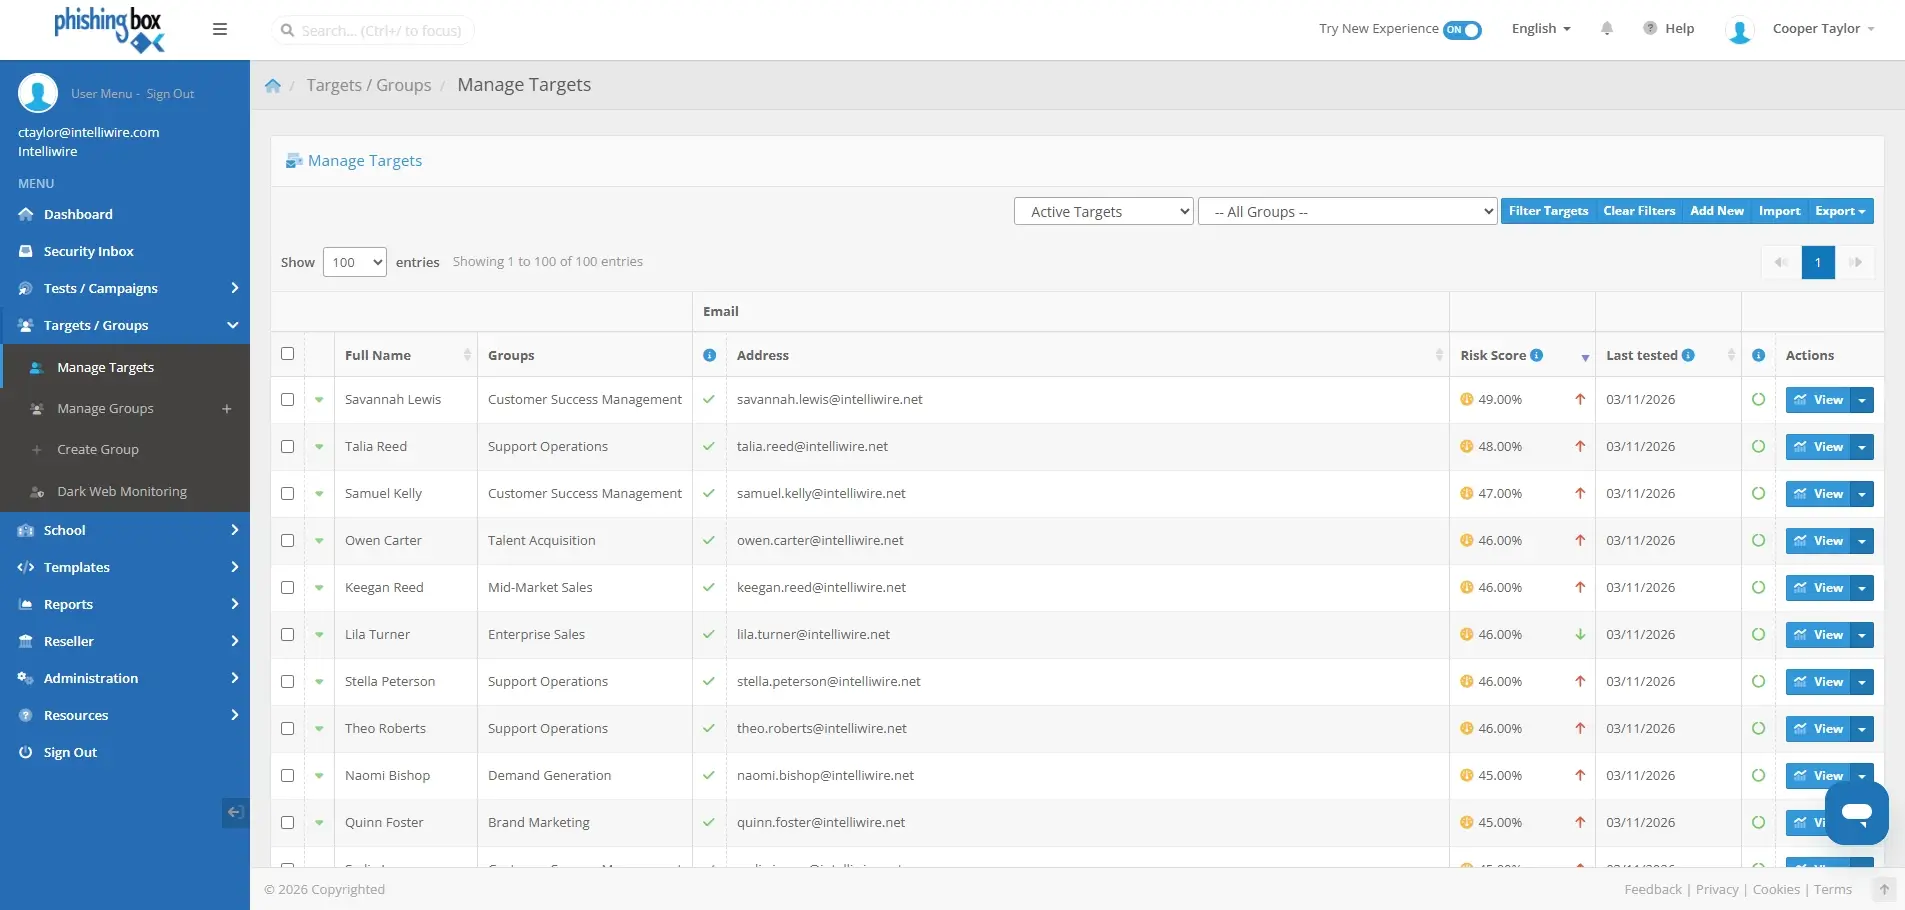The image size is (1905, 910).
Task: Click scroll-to-top arrow in footer
Action: (x=1884, y=889)
